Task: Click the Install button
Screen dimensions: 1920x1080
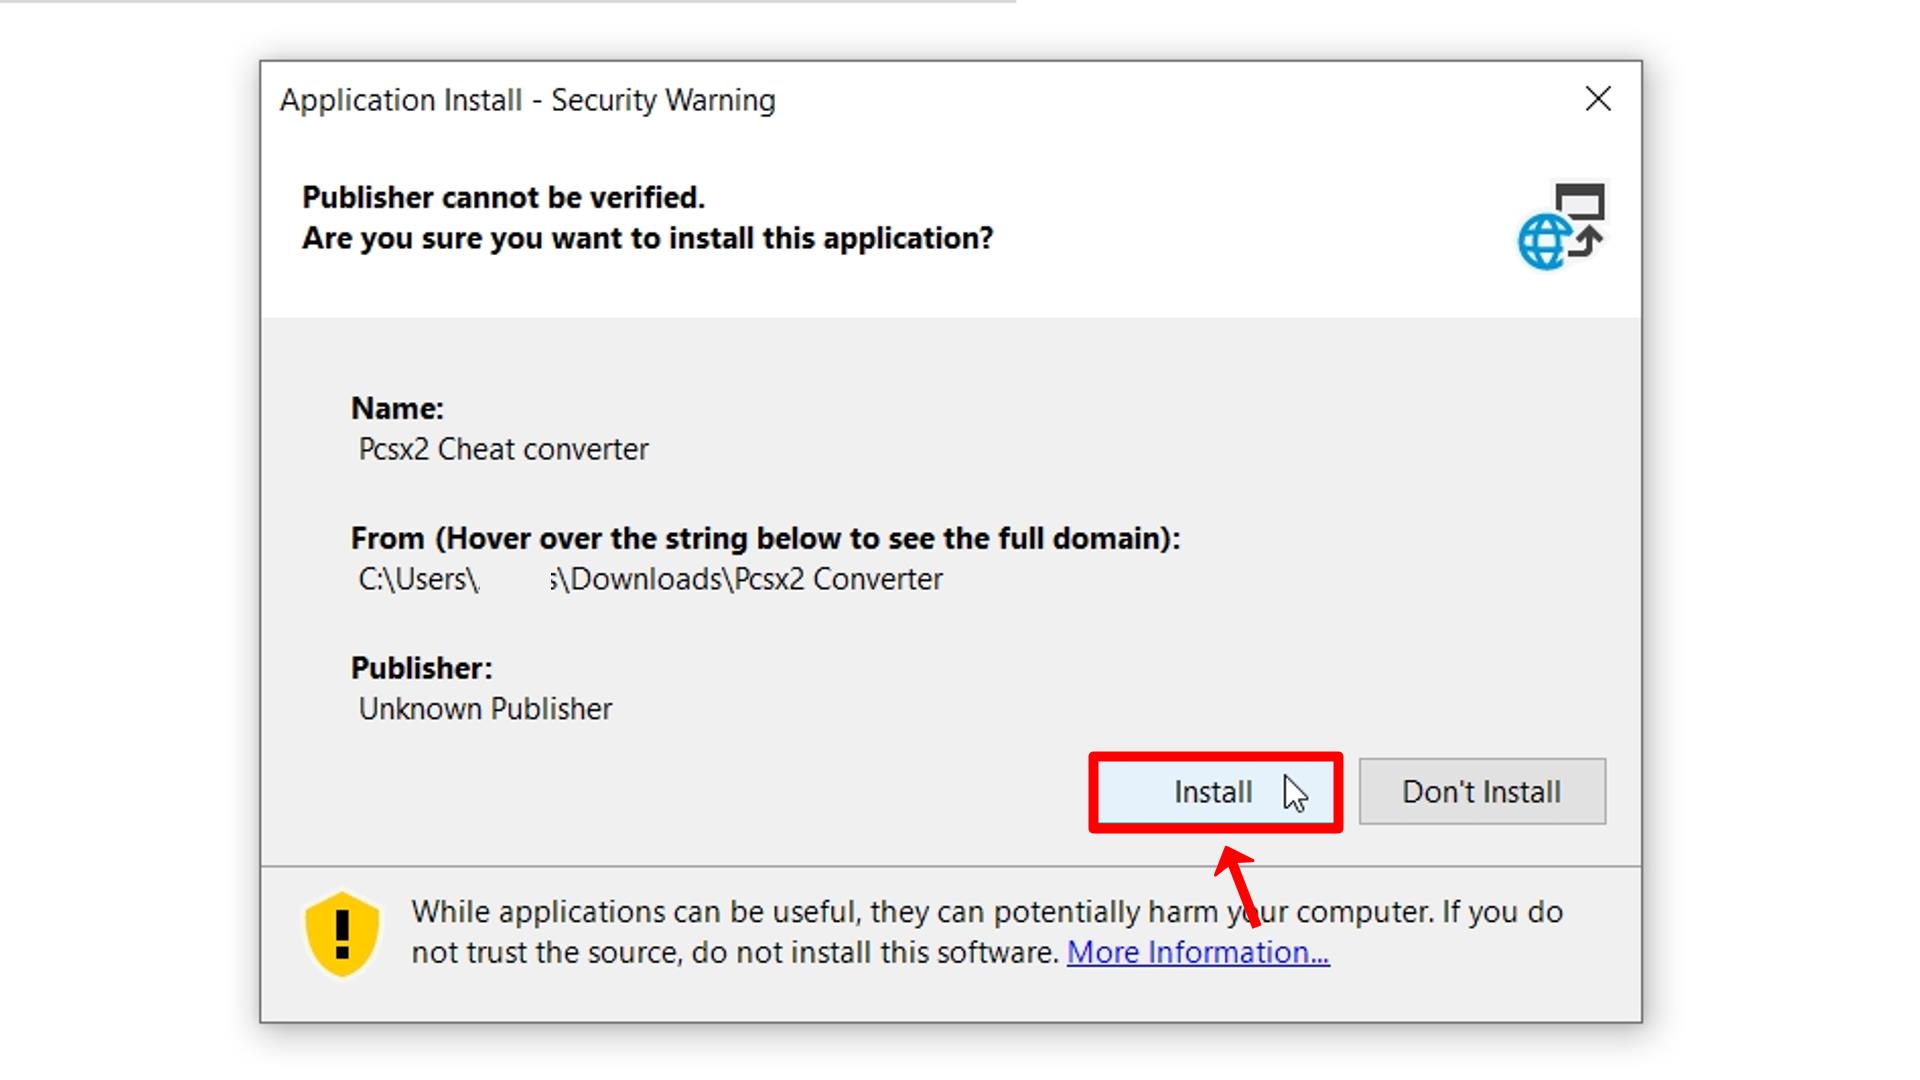Action: 1215,792
